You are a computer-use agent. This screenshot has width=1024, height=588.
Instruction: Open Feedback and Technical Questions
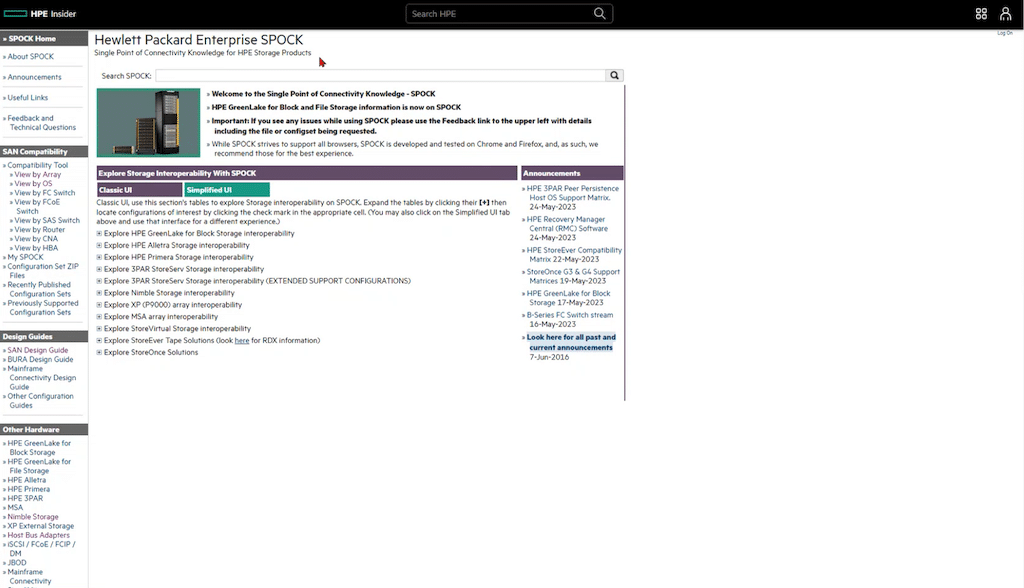tap(41, 123)
